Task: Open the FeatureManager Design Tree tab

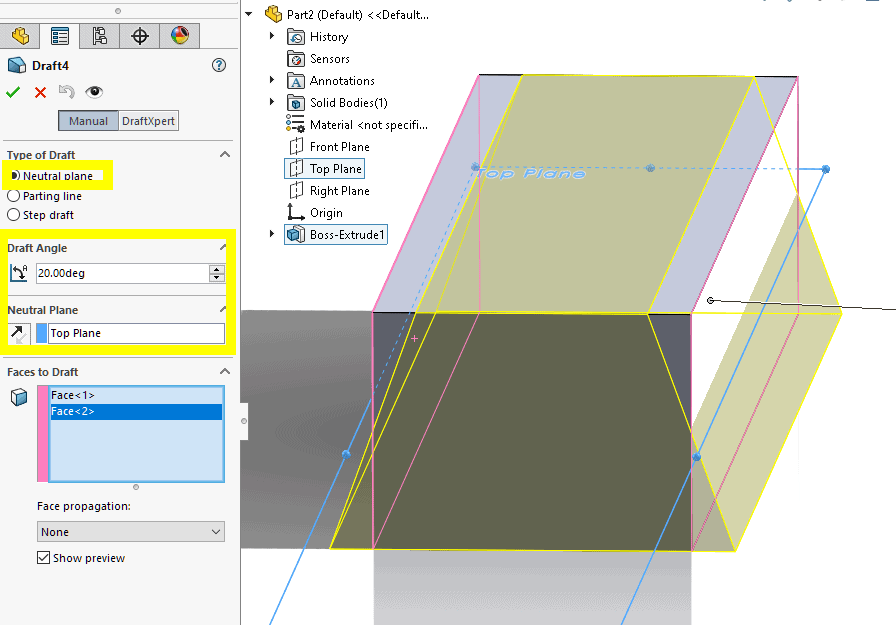Action: click(20, 36)
